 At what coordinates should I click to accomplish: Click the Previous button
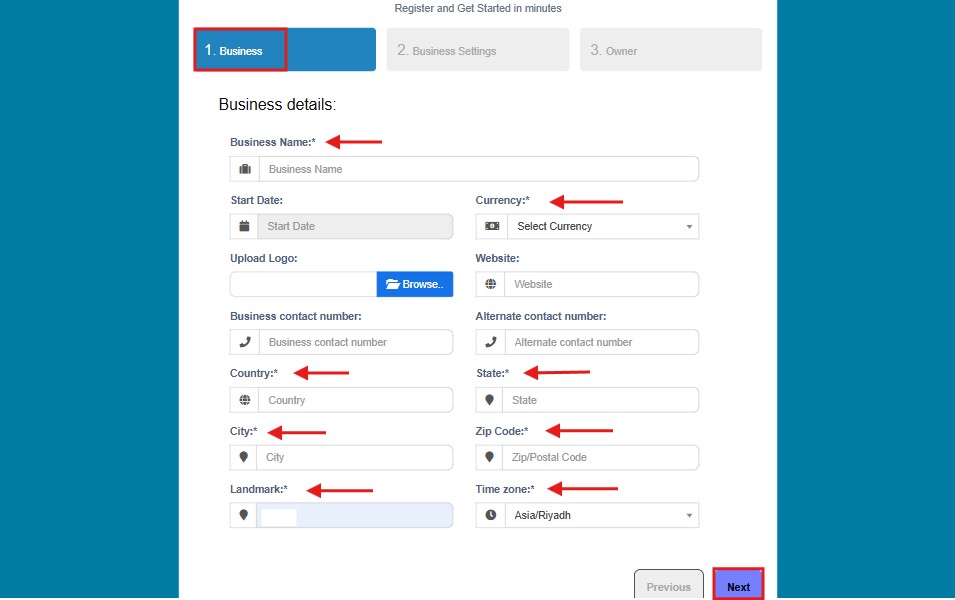pyautogui.click(x=669, y=585)
